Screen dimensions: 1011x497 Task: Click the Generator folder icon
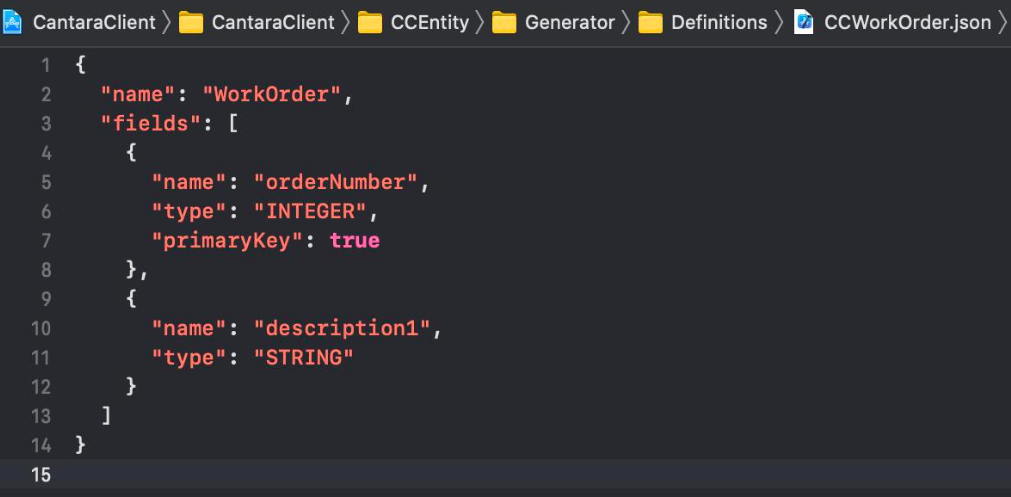(504, 22)
